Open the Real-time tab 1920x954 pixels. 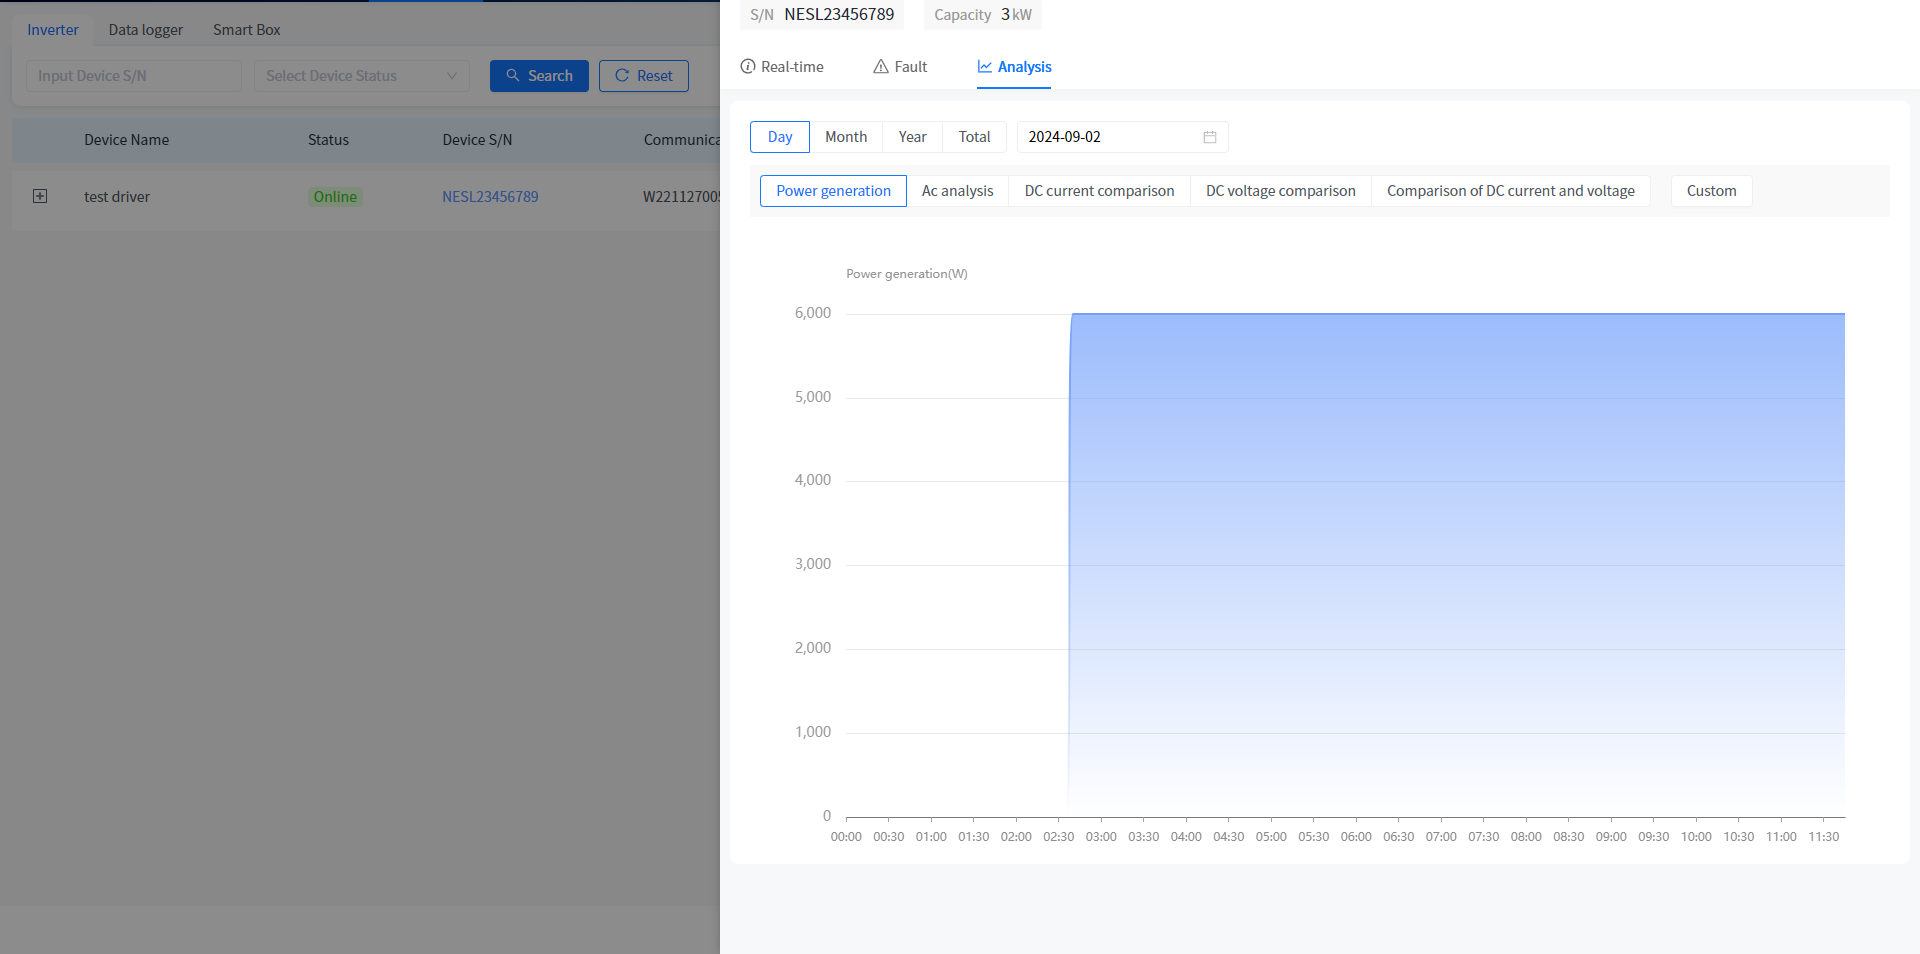pyautogui.click(x=782, y=67)
